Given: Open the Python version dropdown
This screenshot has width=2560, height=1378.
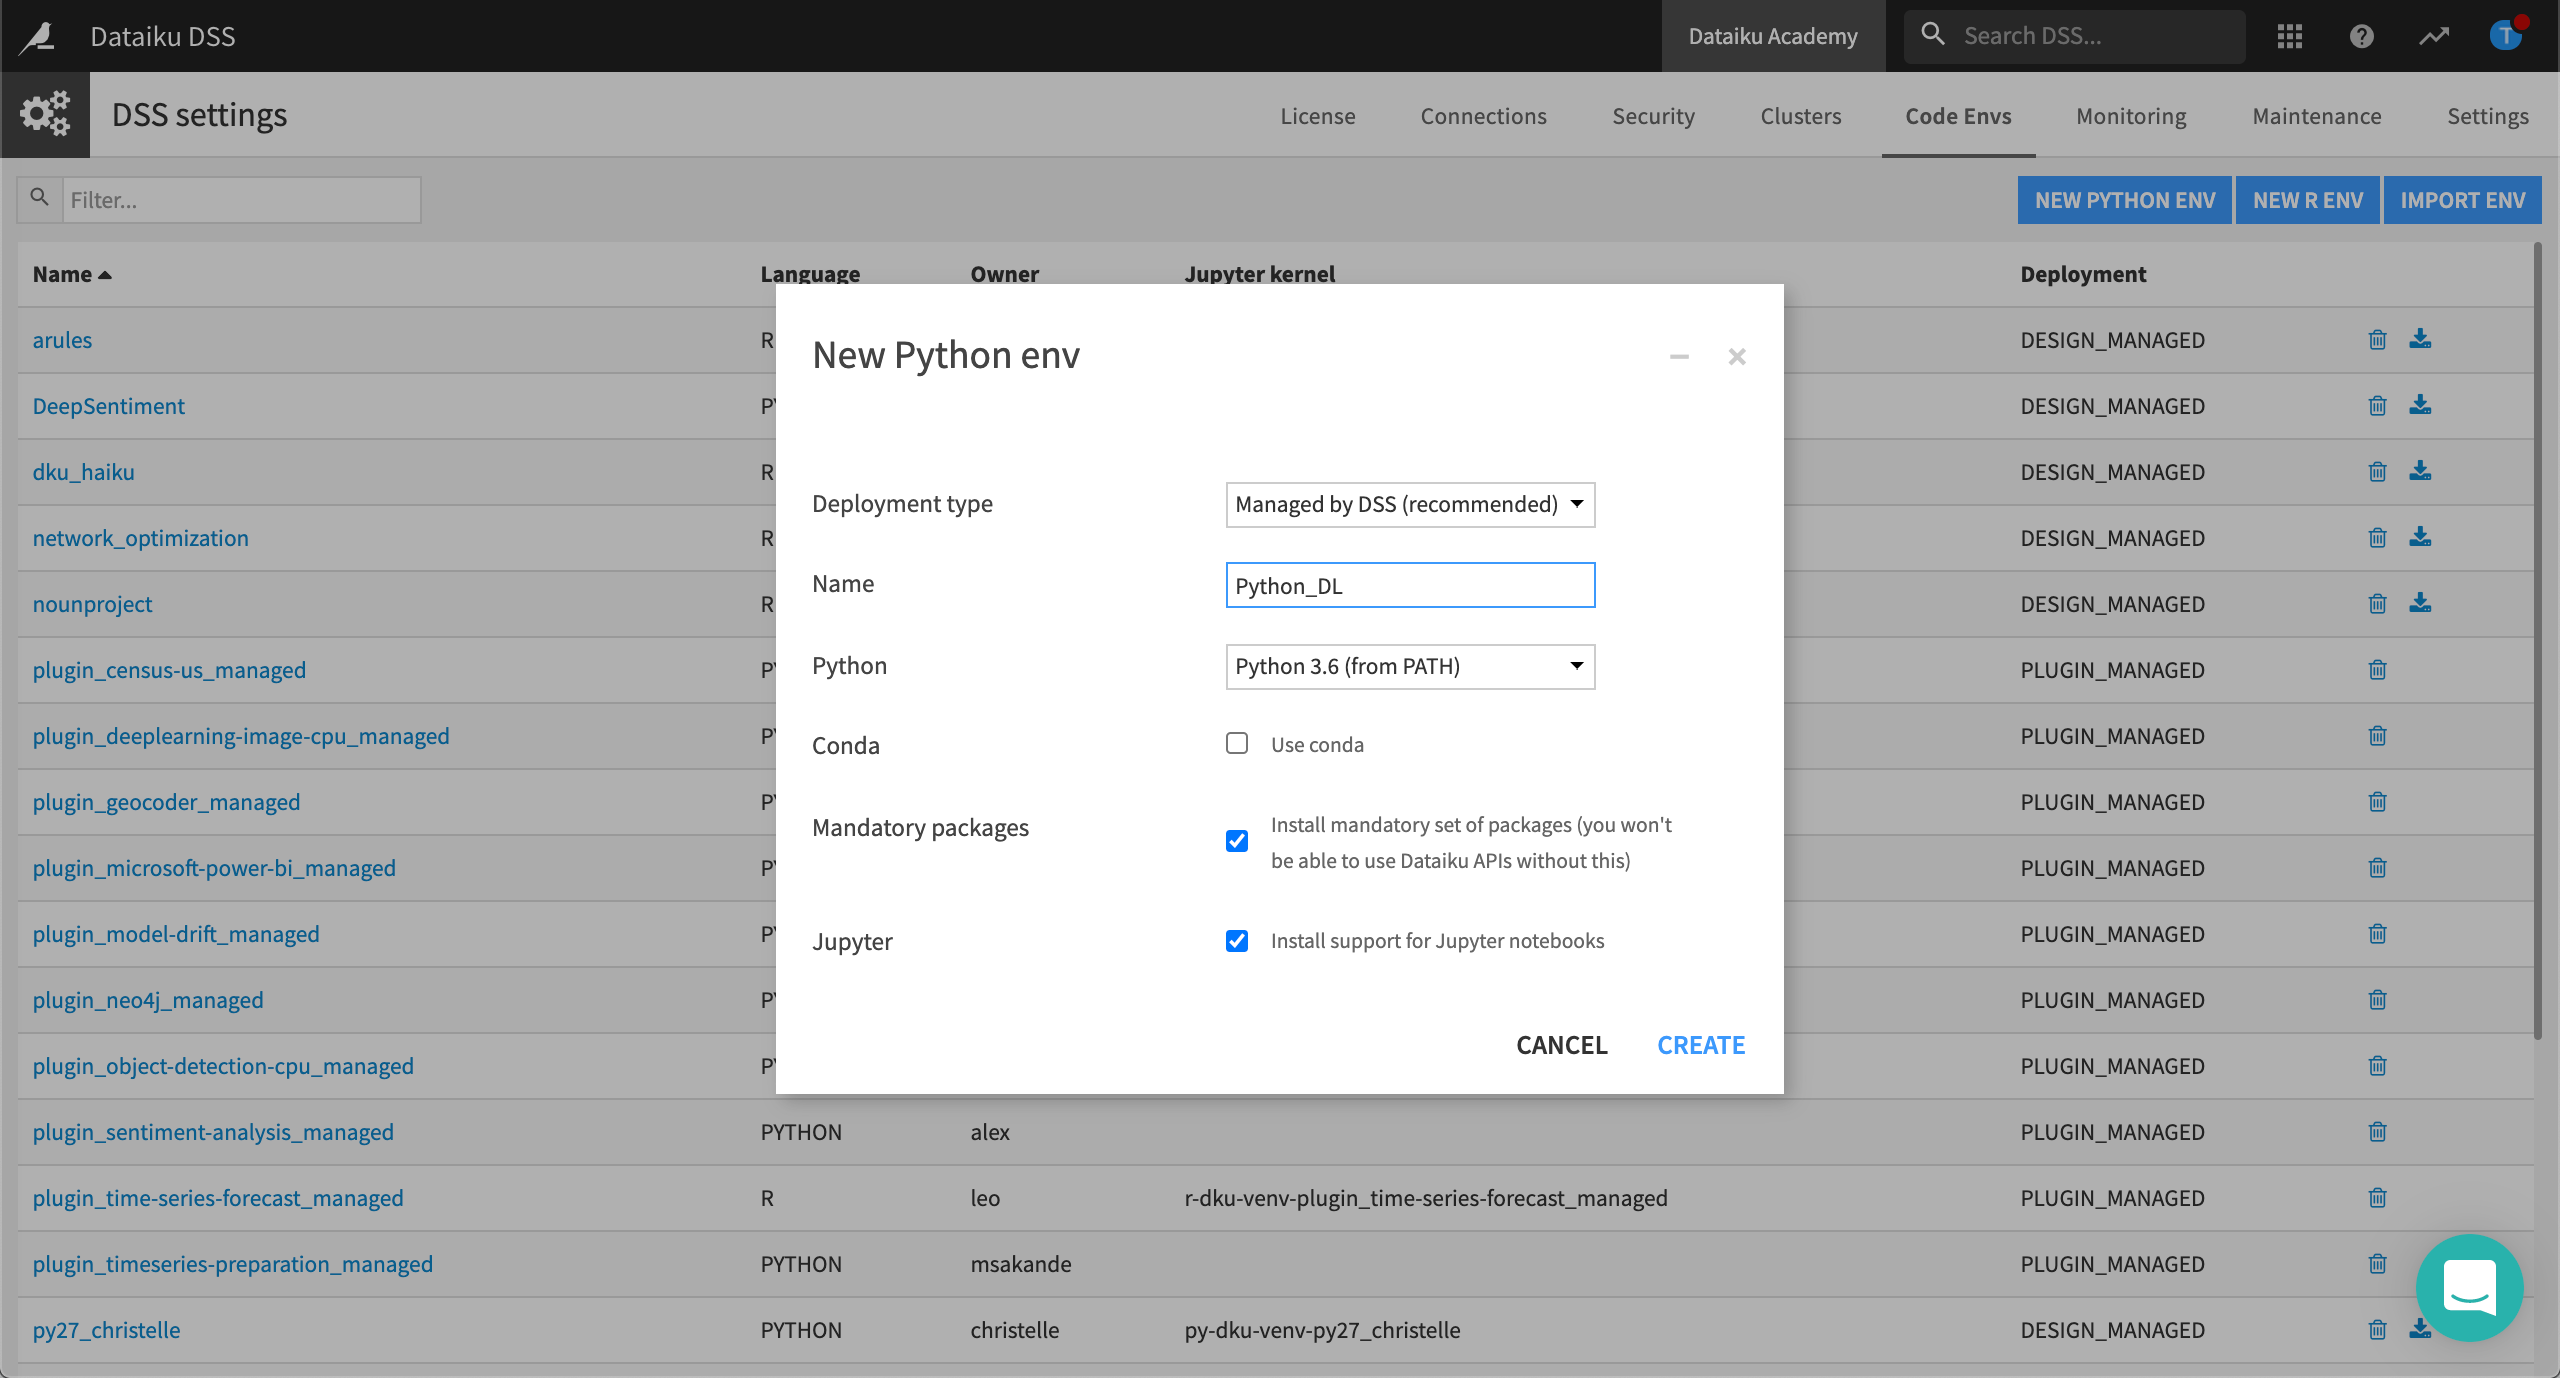Looking at the screenshot, I should point(1410,667).
